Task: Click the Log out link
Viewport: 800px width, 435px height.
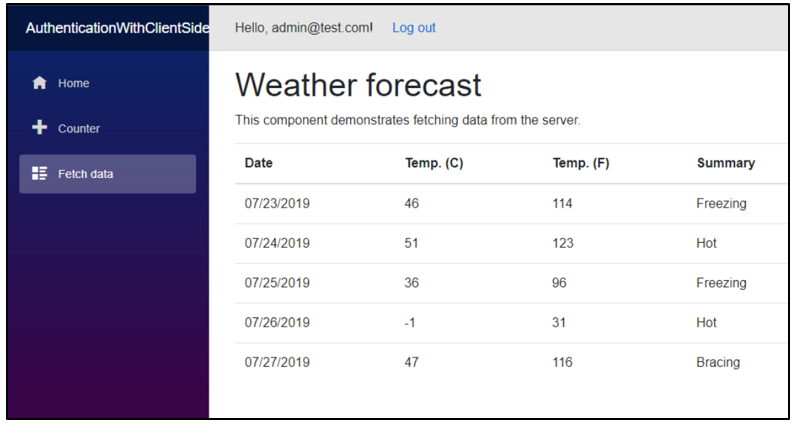Action: pyautogui.click(x=413, y=28)
